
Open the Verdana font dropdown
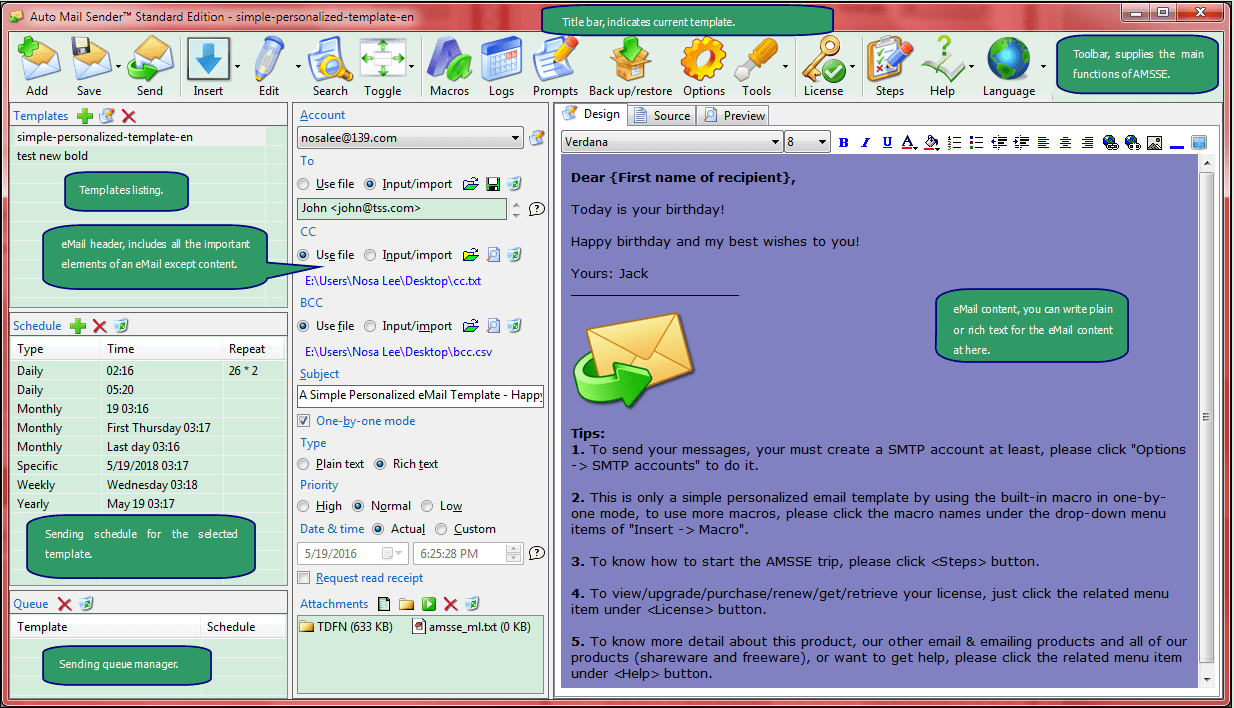coord(672,142)
